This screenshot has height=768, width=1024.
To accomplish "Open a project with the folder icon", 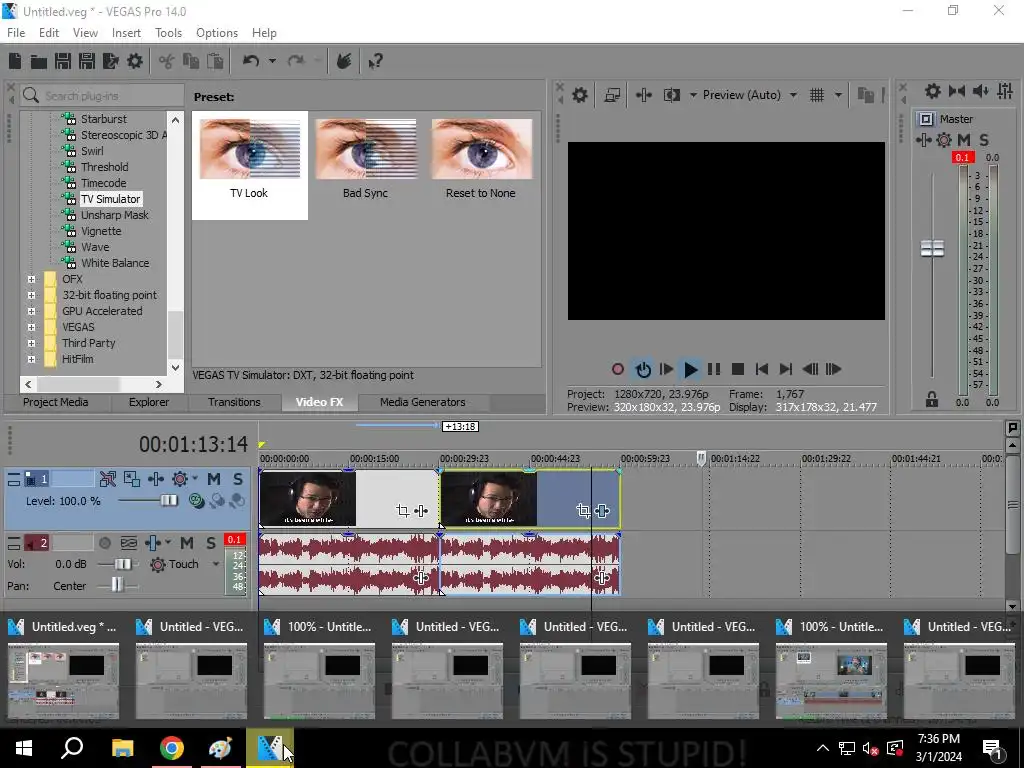I will pyautogui.click(x=39, y=61).
